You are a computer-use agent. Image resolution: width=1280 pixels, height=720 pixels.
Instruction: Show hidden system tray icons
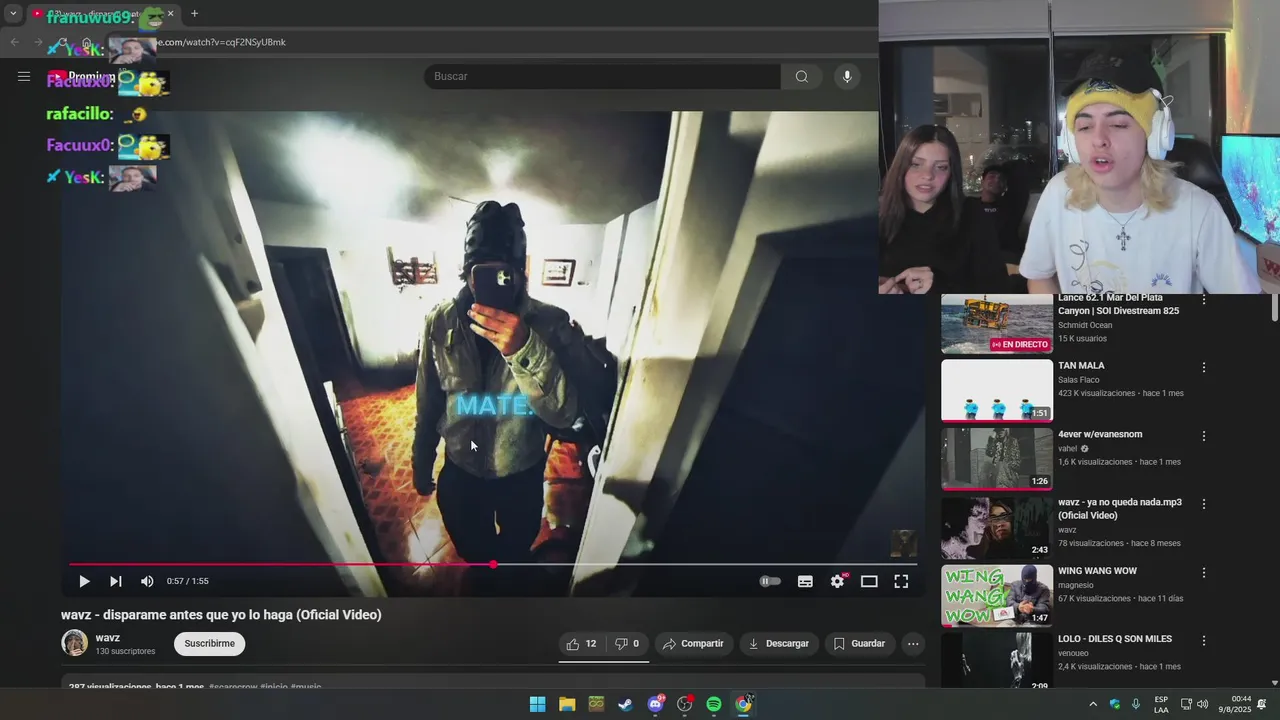[1092, 704]
